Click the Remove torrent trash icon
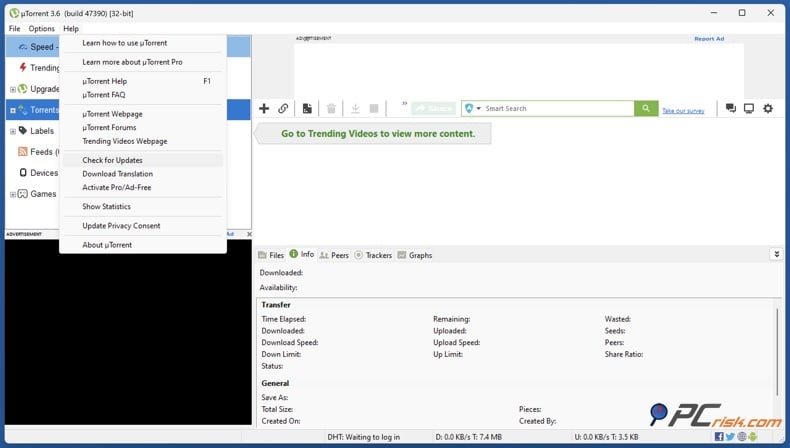The image size is (790, 448). pos(331,108)
